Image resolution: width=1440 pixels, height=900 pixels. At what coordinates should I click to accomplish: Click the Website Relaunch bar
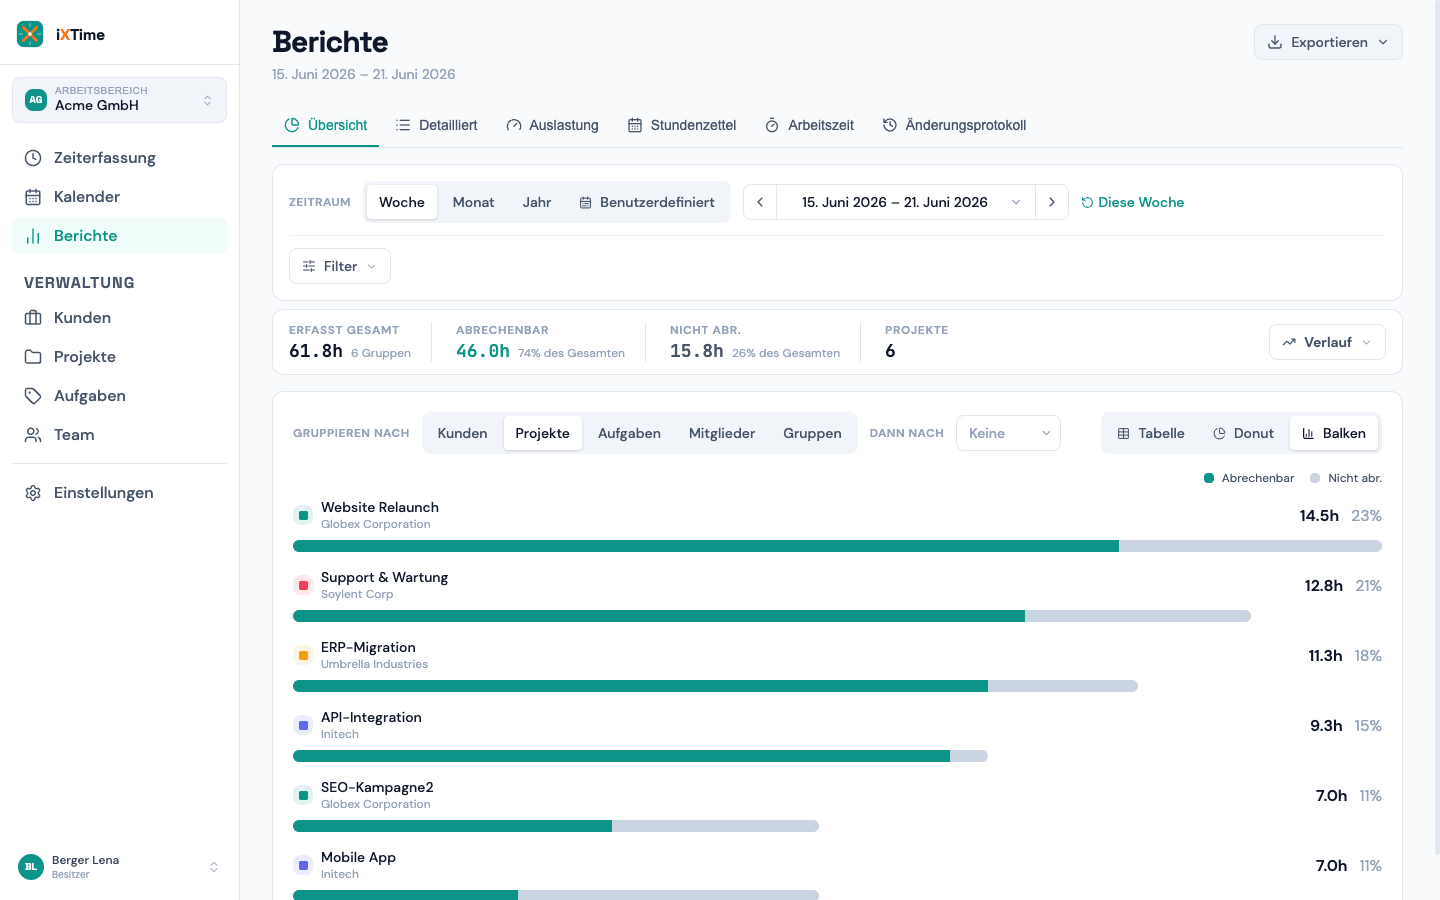coord(837,546)
